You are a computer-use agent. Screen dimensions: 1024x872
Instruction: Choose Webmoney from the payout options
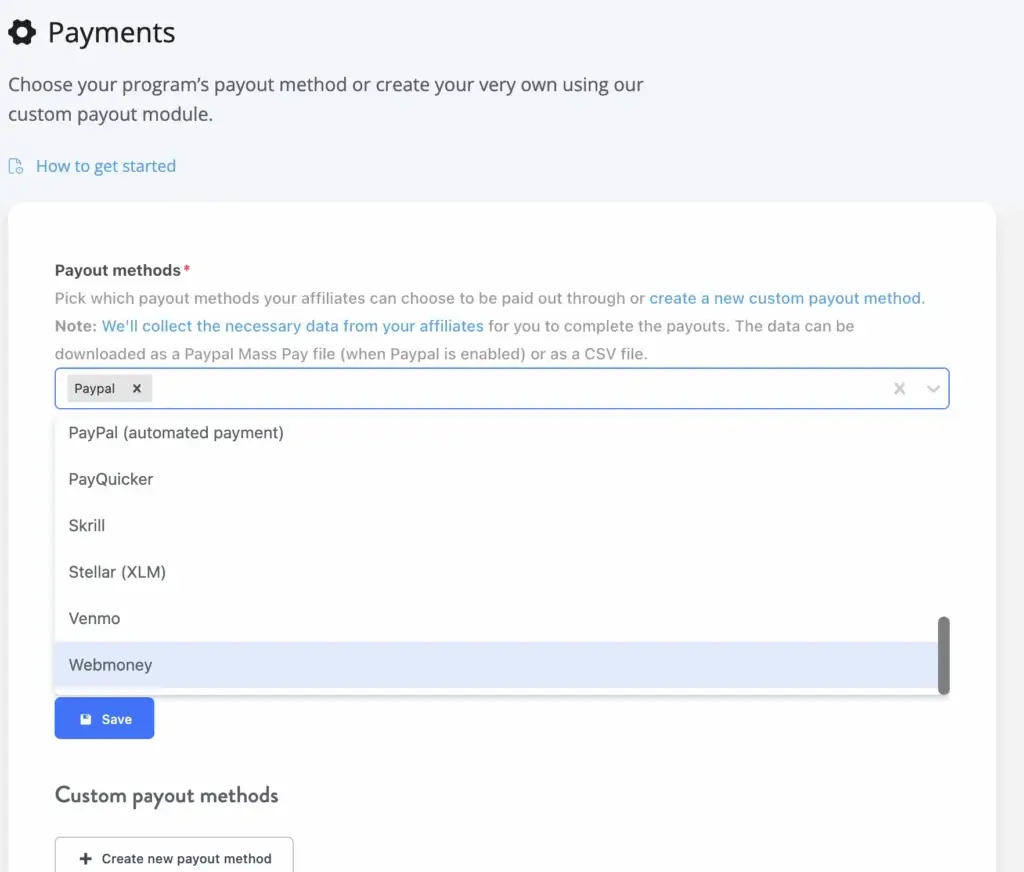[x=110, y=664]
